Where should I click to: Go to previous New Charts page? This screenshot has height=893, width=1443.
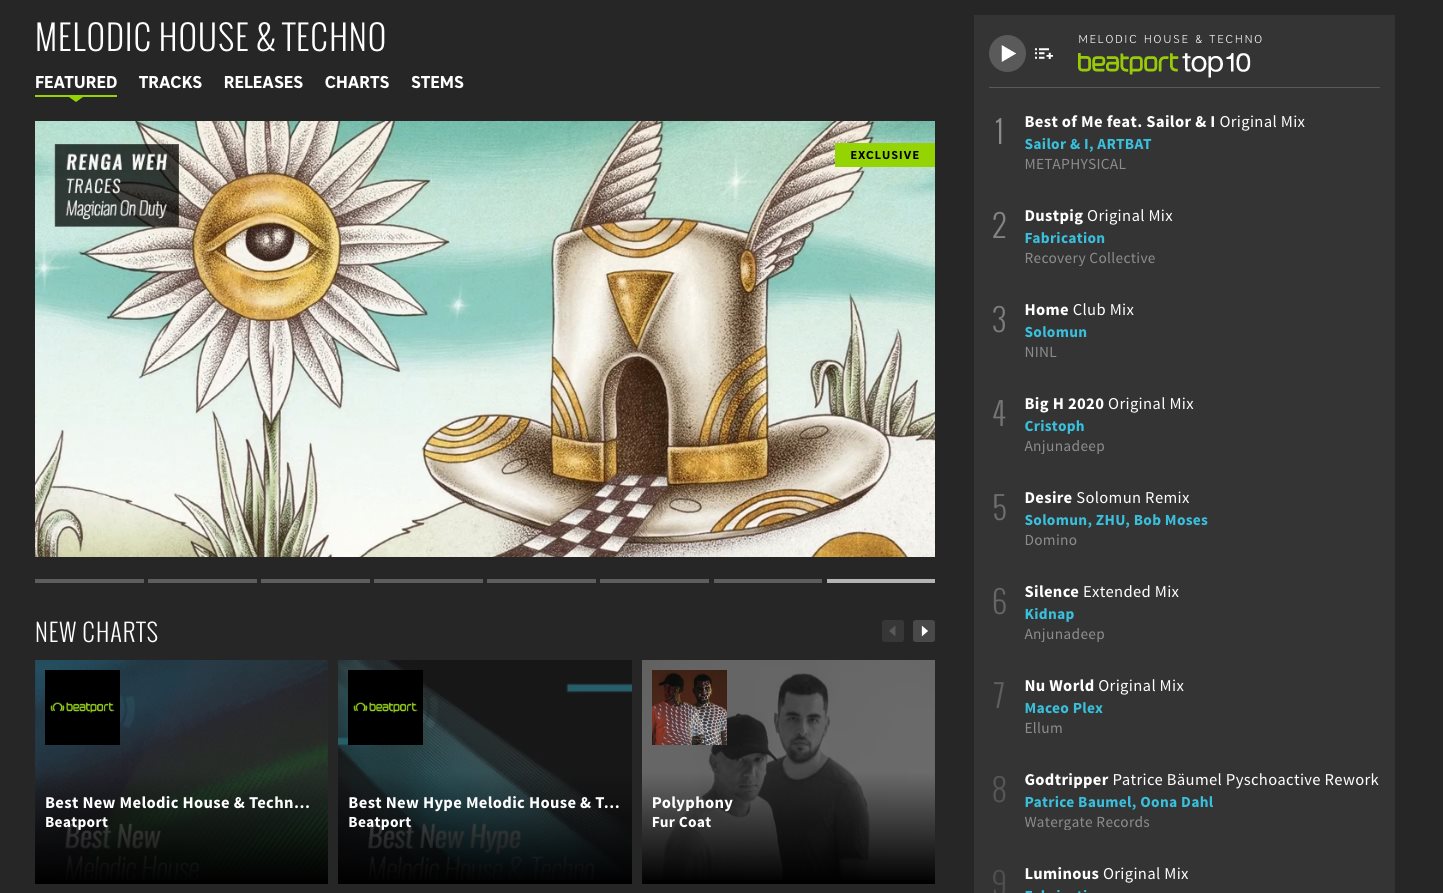893,631
